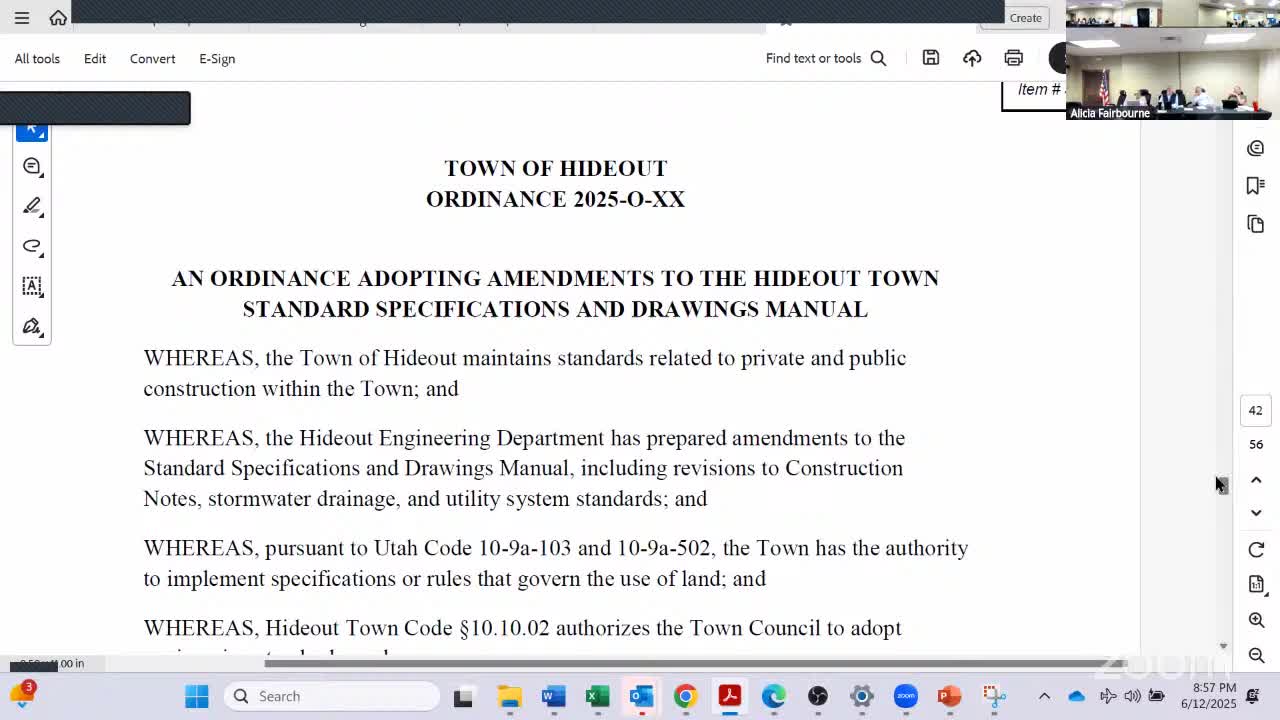
Task: Open Windows Start menu
Action: 197,696
